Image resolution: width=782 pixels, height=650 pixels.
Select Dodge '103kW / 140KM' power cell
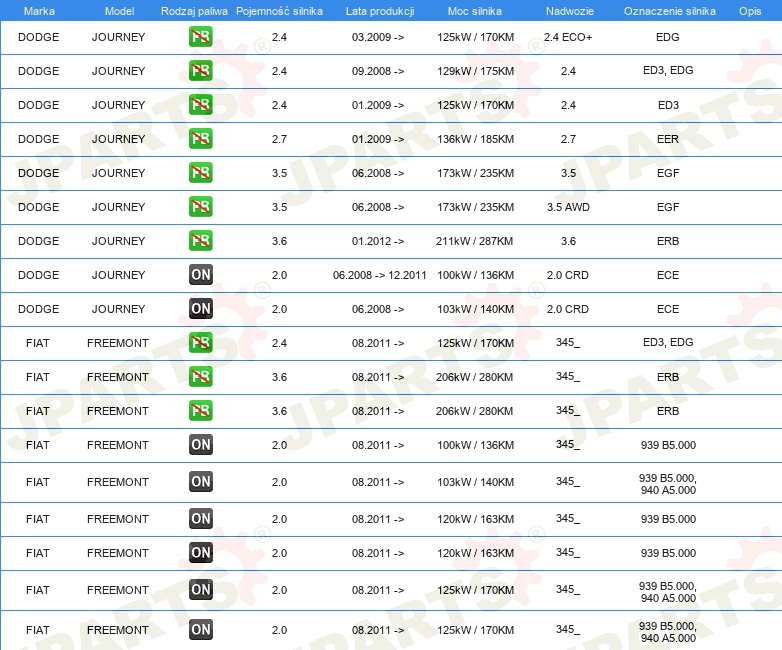(x=475, y=309)
